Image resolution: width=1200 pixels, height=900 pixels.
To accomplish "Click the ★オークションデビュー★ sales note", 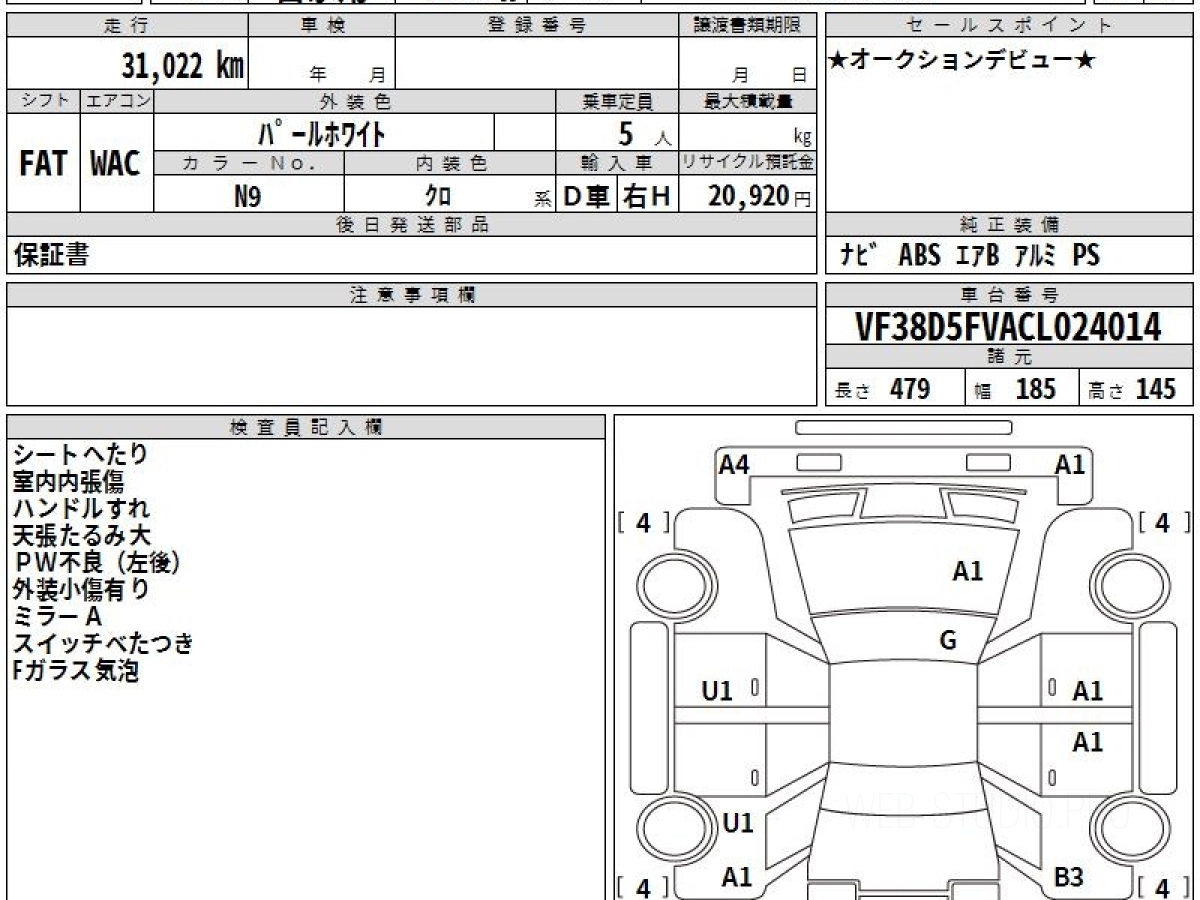I will 961,61.
